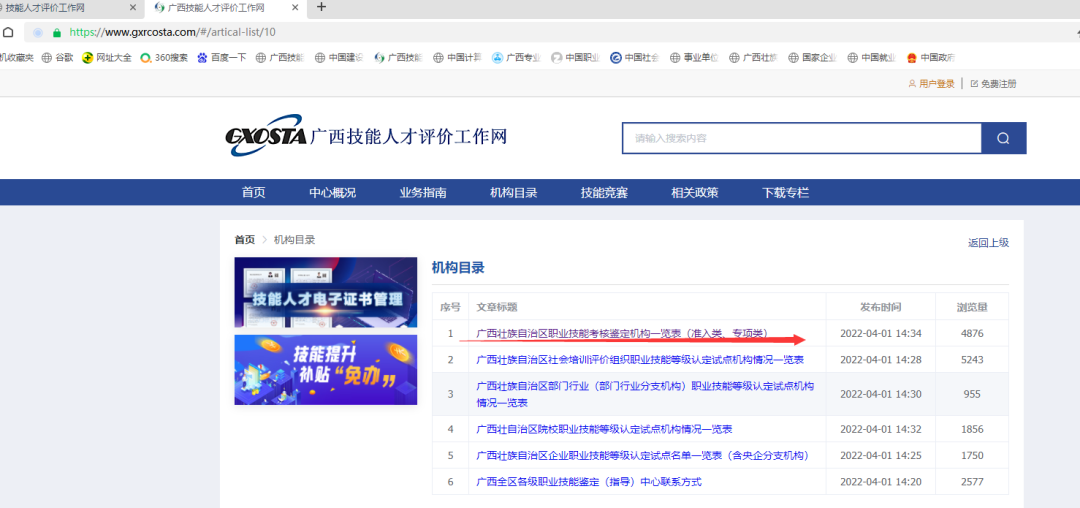Select 技能竞赛 in the navigation bar
1080x508 pixels.
point(604,193)
